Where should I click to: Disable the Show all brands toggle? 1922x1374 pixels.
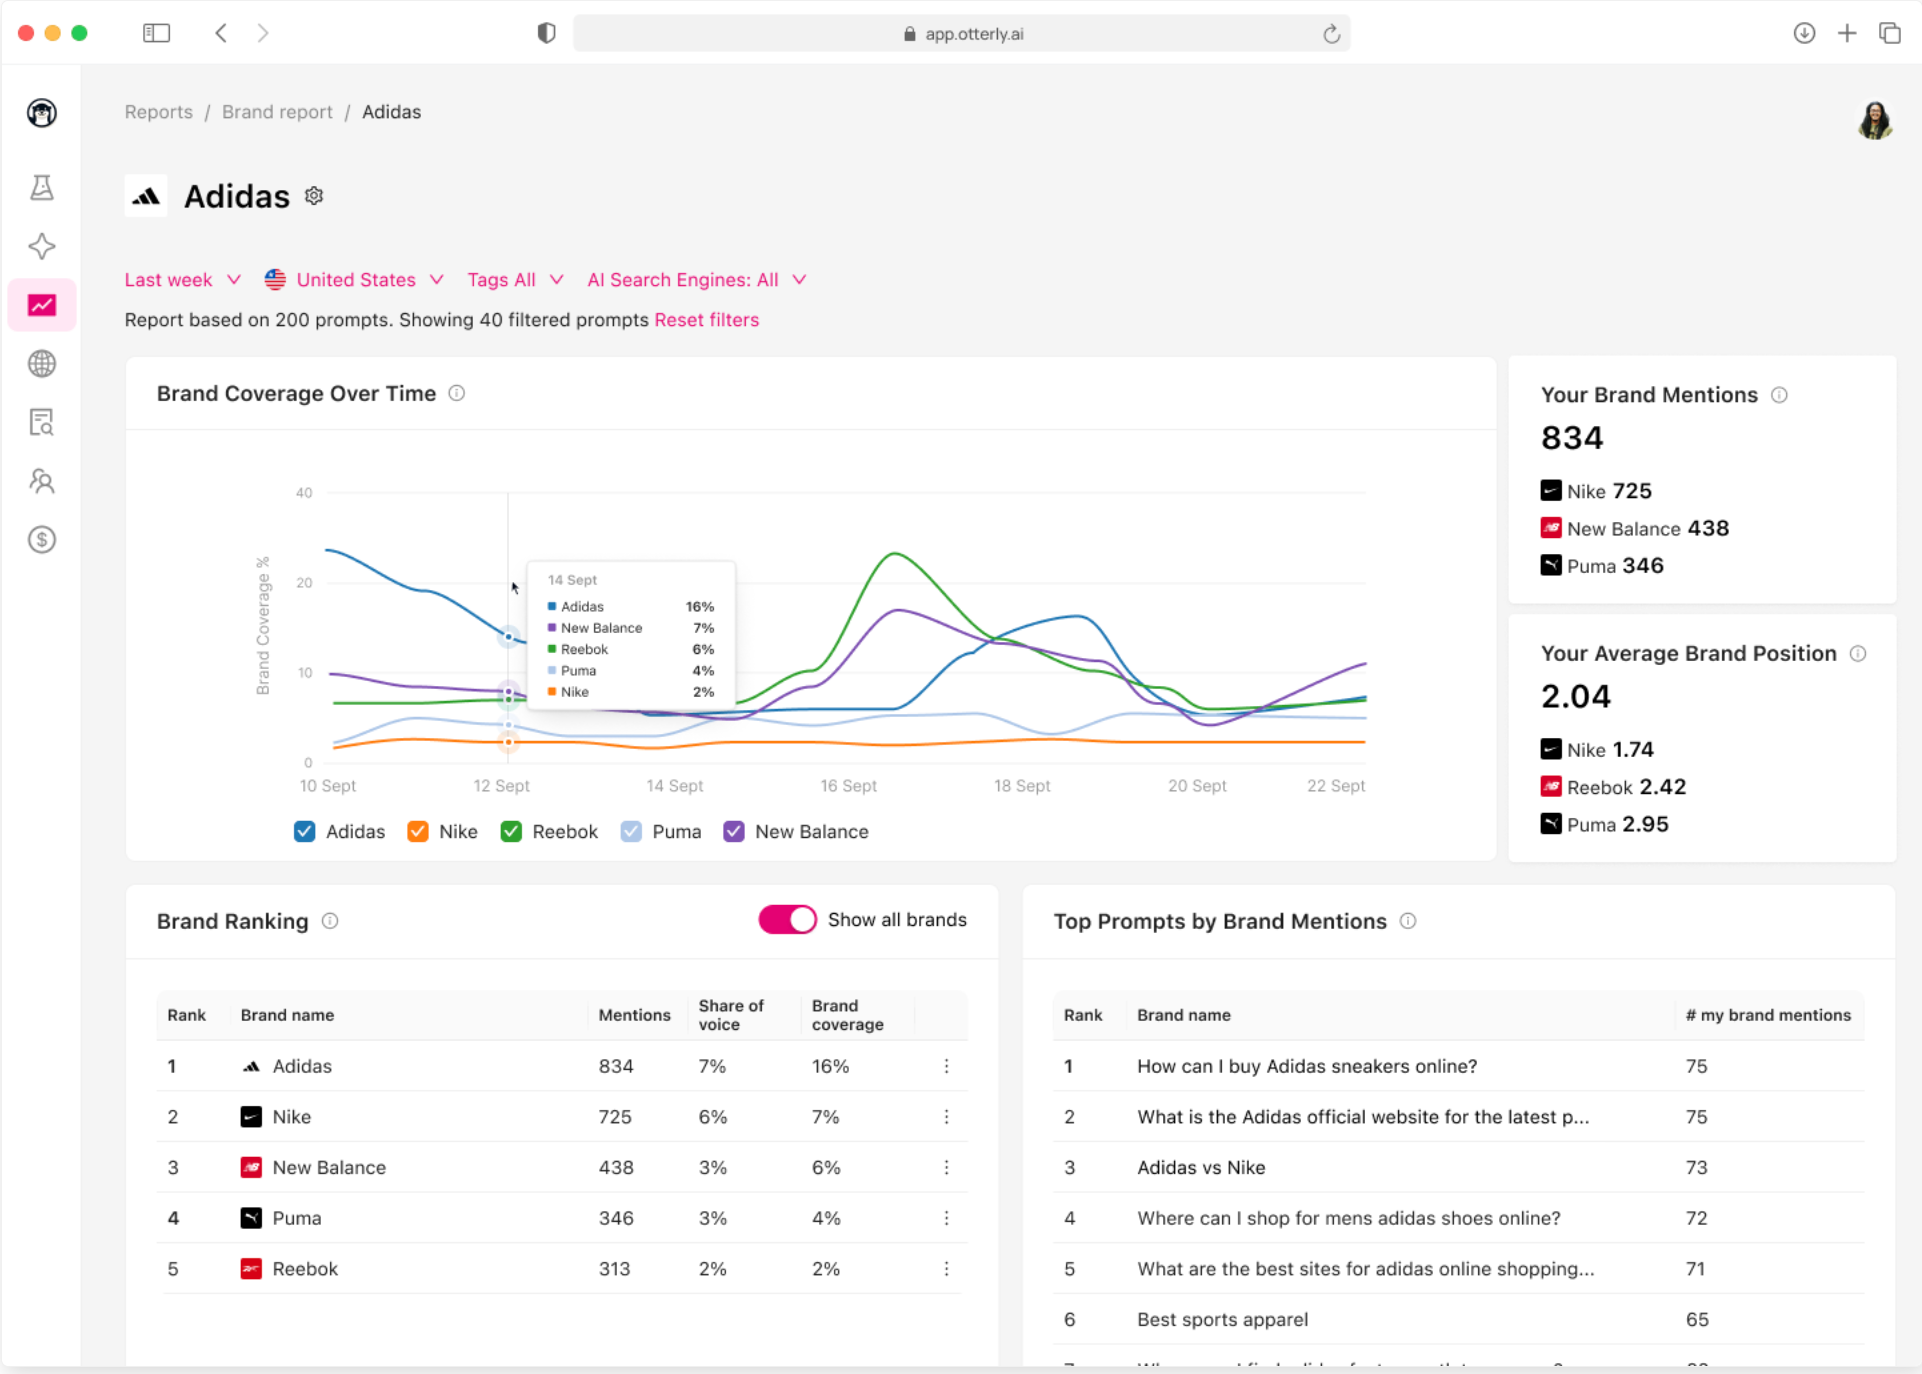(x=787, y=919)
